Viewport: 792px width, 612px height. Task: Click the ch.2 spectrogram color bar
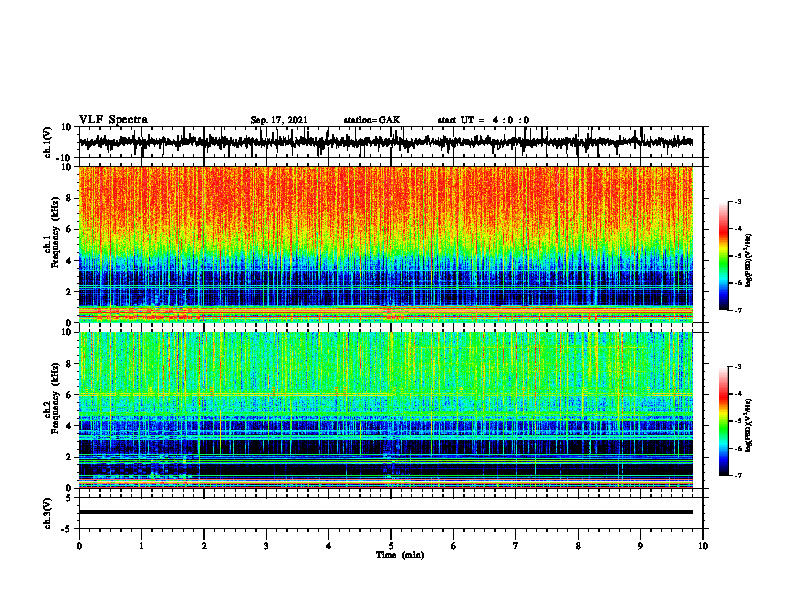[x=723, y=421]
